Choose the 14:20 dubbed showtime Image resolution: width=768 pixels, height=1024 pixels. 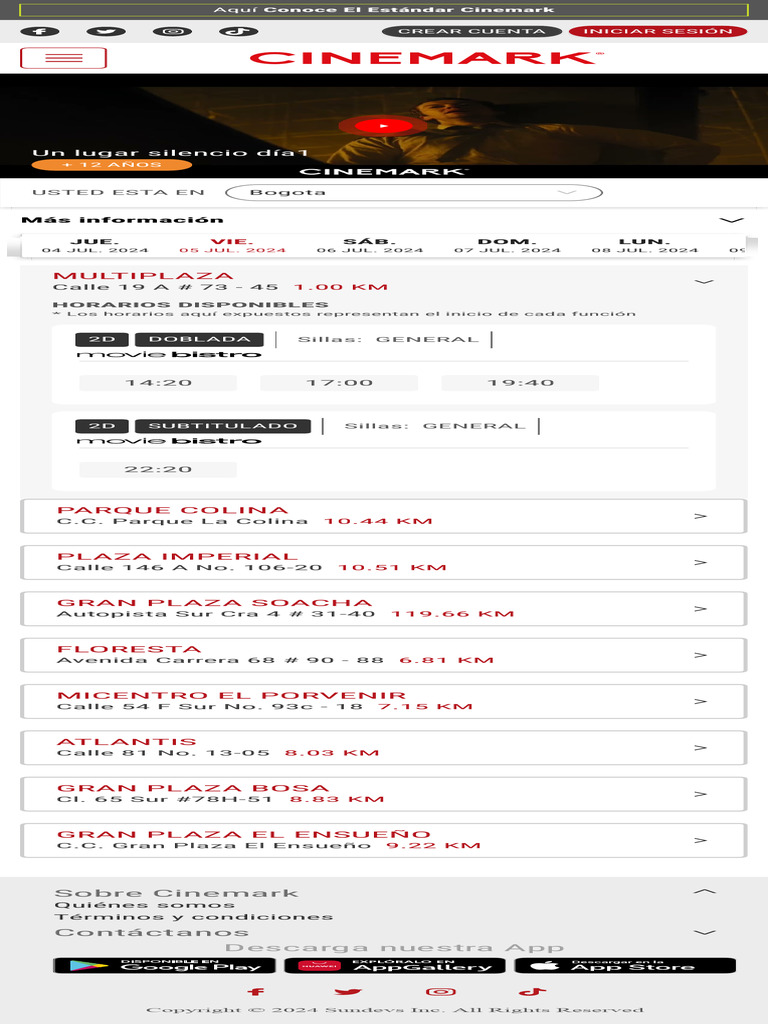pyautogui.click(x=158, y=383)
